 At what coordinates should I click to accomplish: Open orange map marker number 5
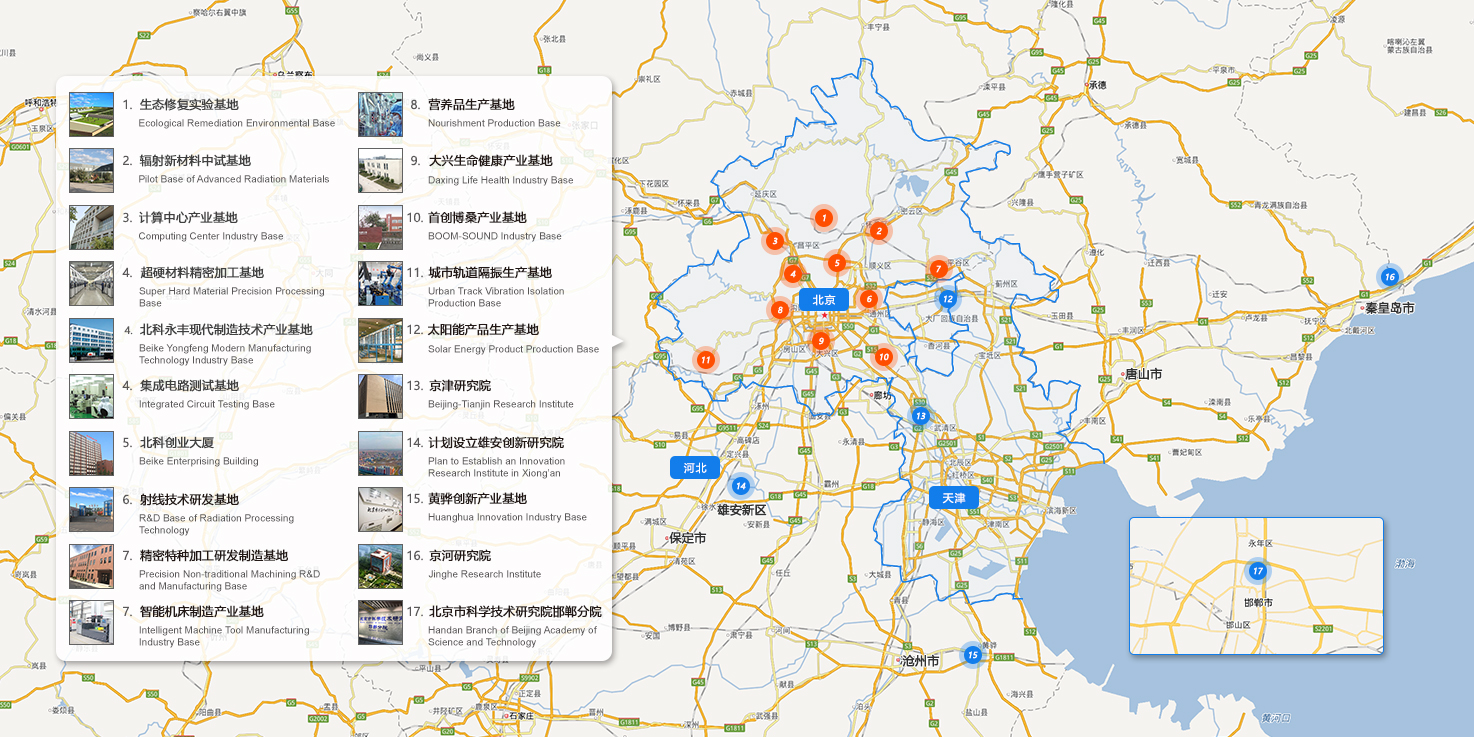coord(837,263)
